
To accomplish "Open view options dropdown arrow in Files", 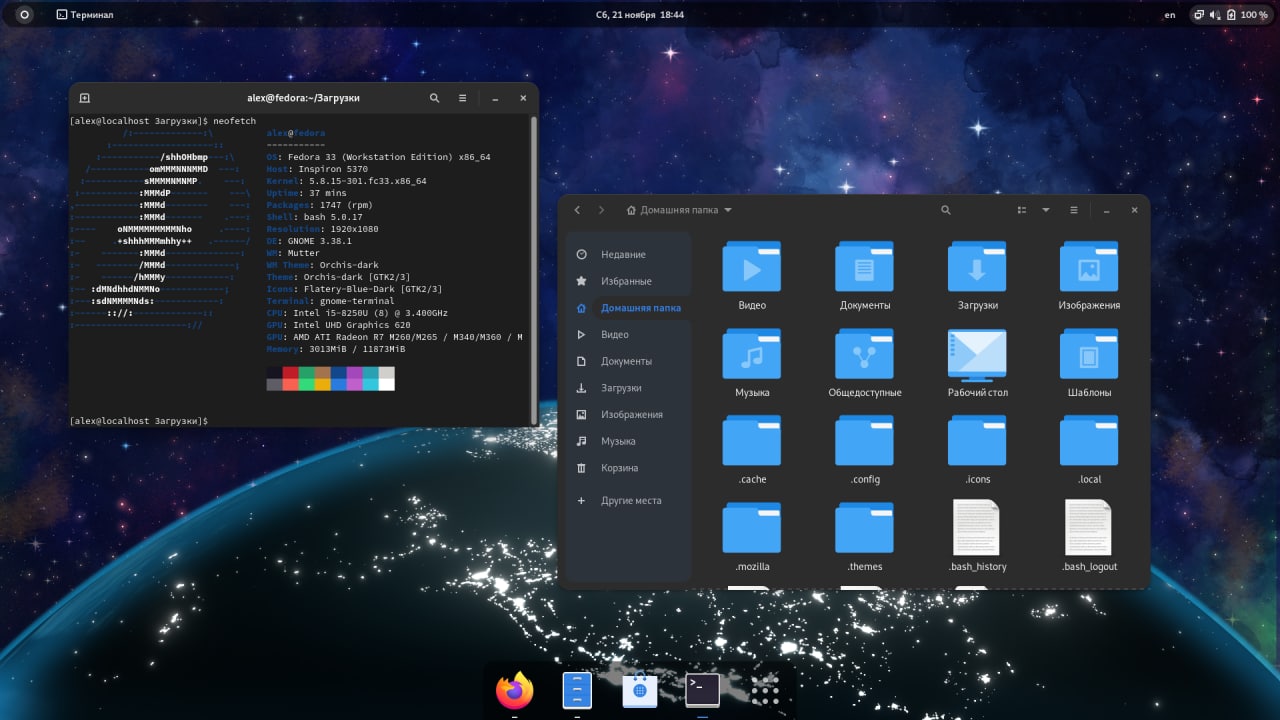I will point(1046,210).
